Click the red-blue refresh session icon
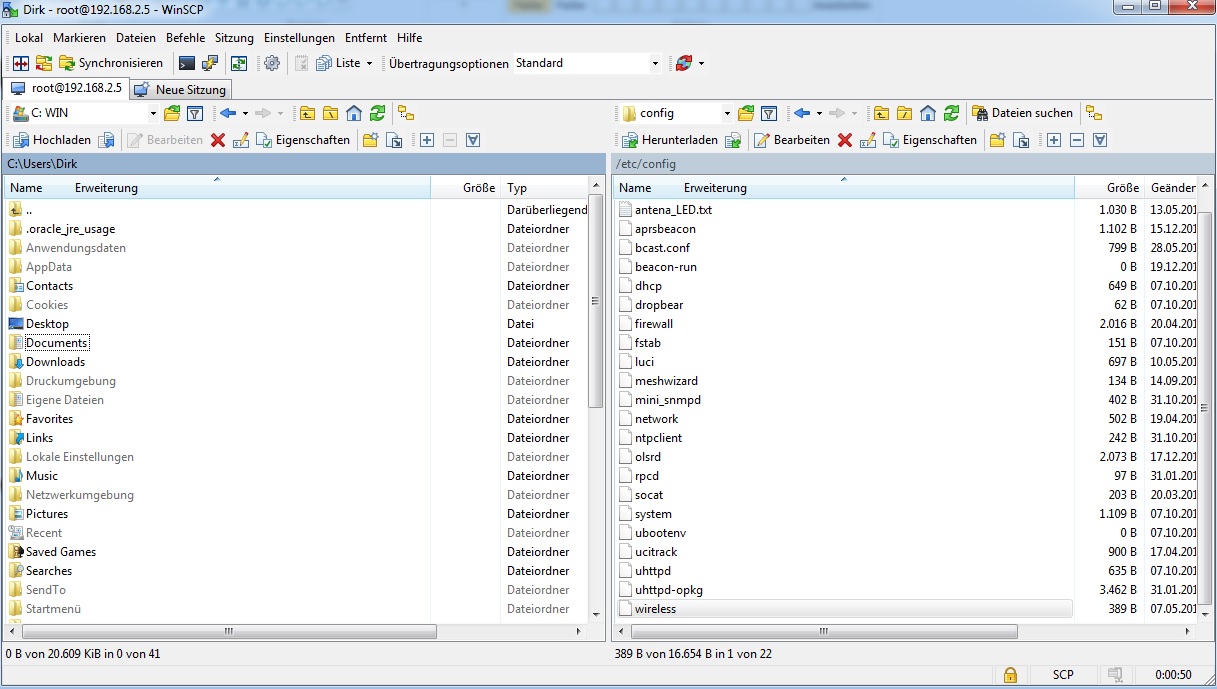Screen dimensions: 1217x689 pyautogui.click(x=684, y=63)
